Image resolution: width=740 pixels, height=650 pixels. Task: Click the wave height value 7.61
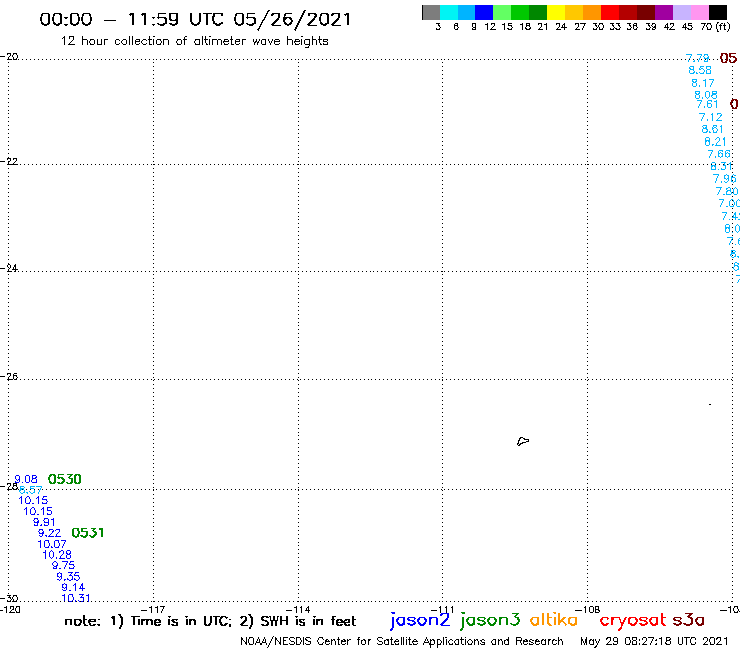[707, 104]
